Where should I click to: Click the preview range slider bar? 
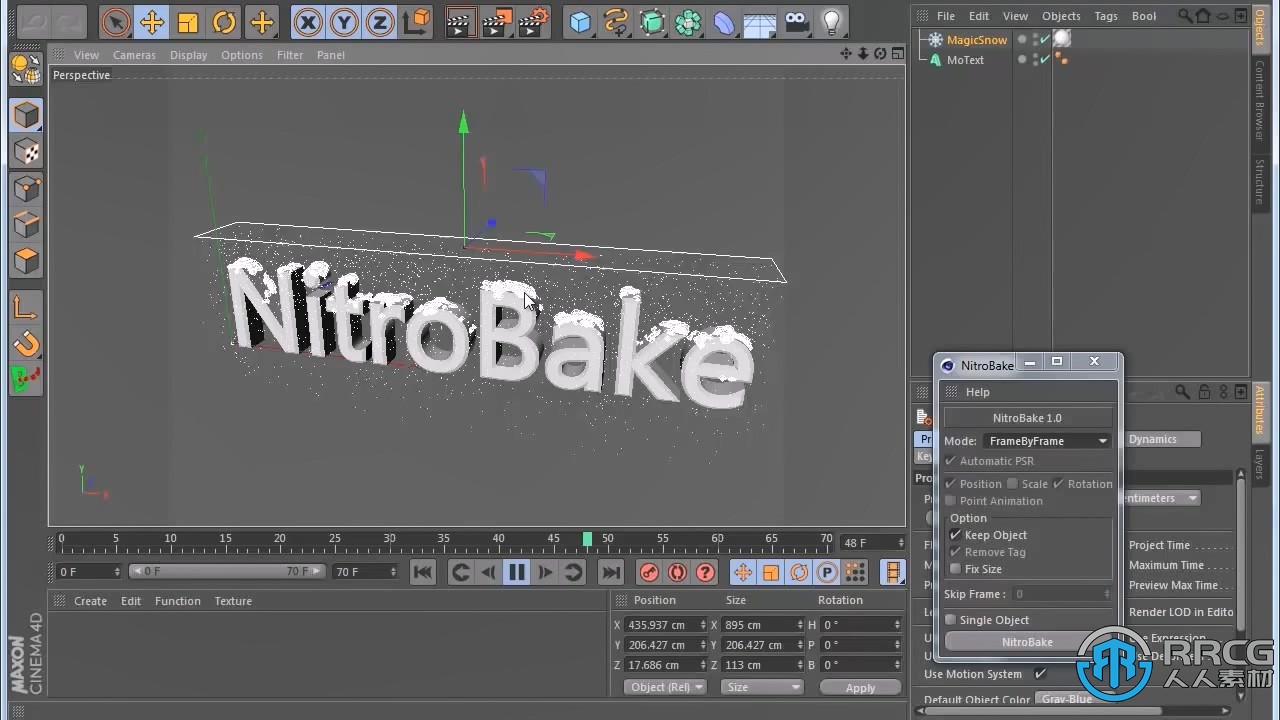227,572
